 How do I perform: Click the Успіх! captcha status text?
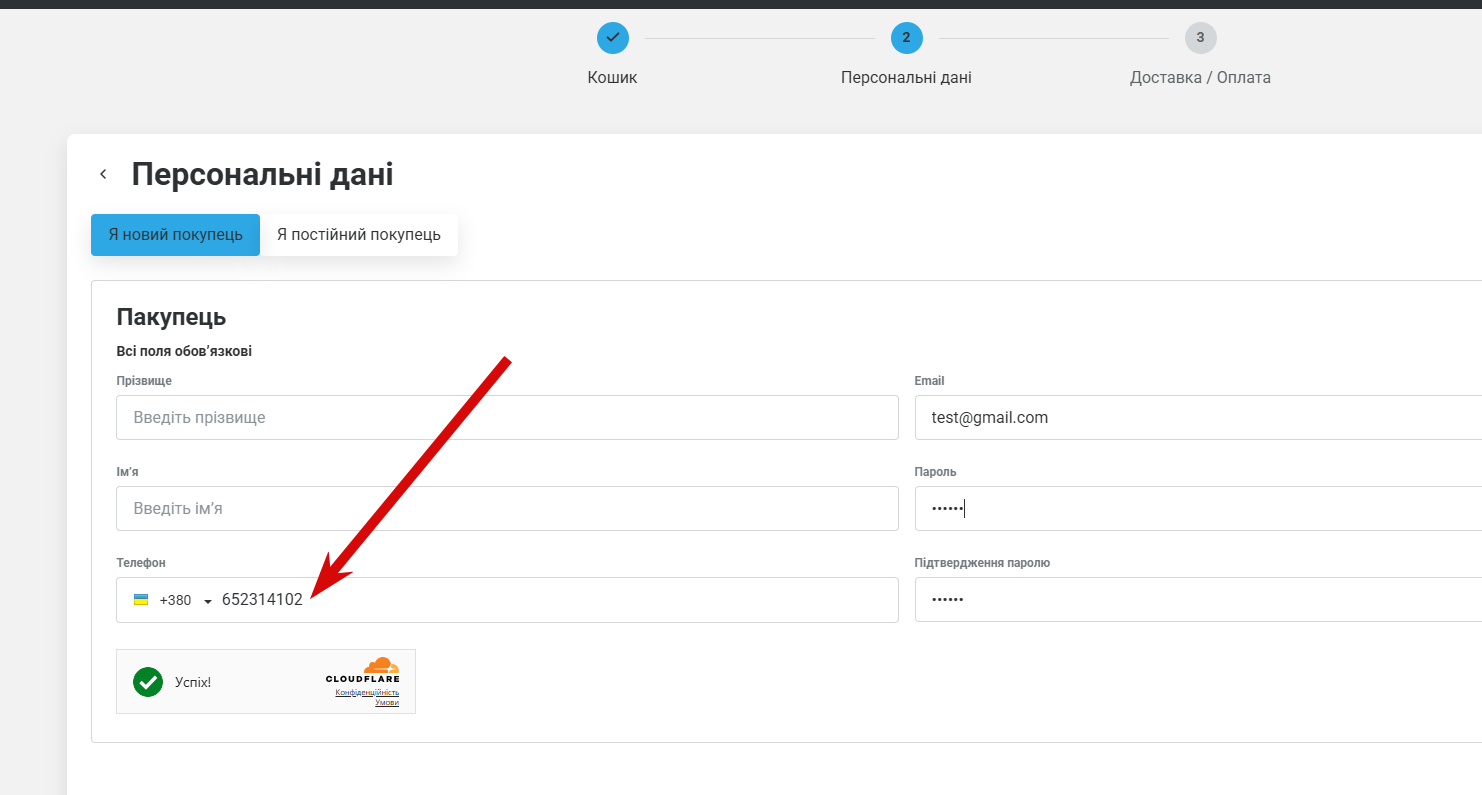(x=193, y=683)
